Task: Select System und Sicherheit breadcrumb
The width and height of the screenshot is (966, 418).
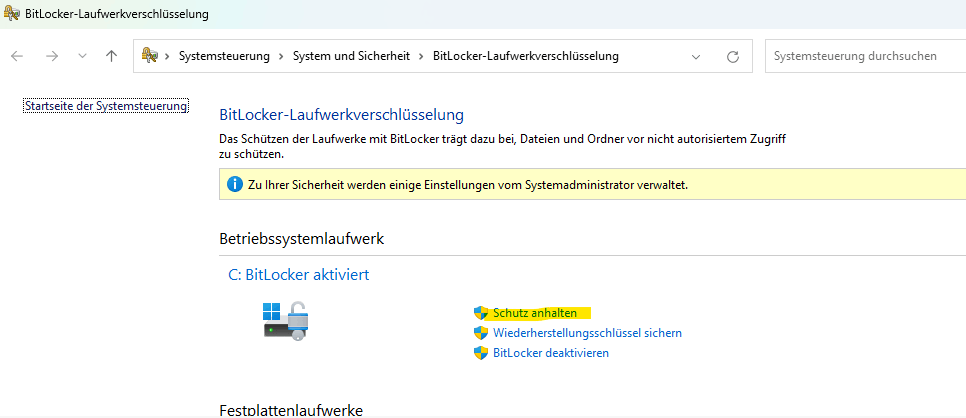Action: (x=351, y=56)
